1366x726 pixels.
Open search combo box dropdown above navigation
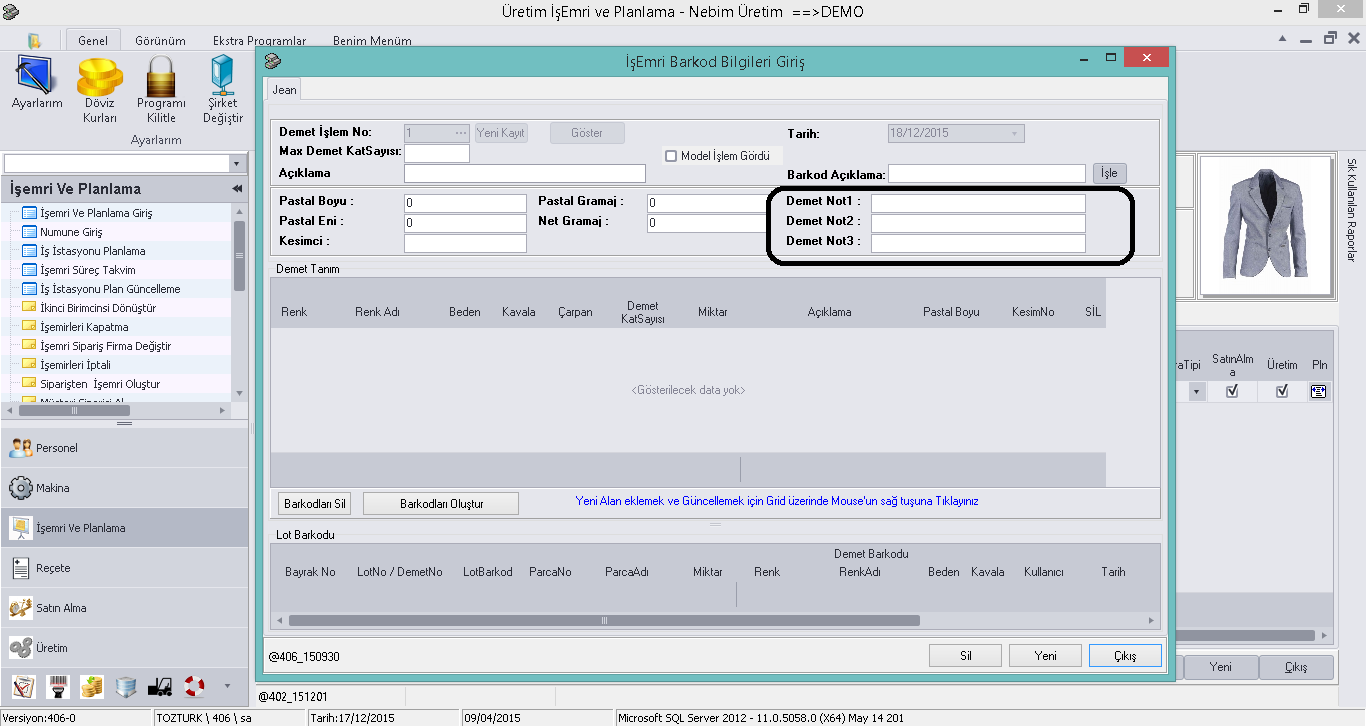tap(236, 163)
